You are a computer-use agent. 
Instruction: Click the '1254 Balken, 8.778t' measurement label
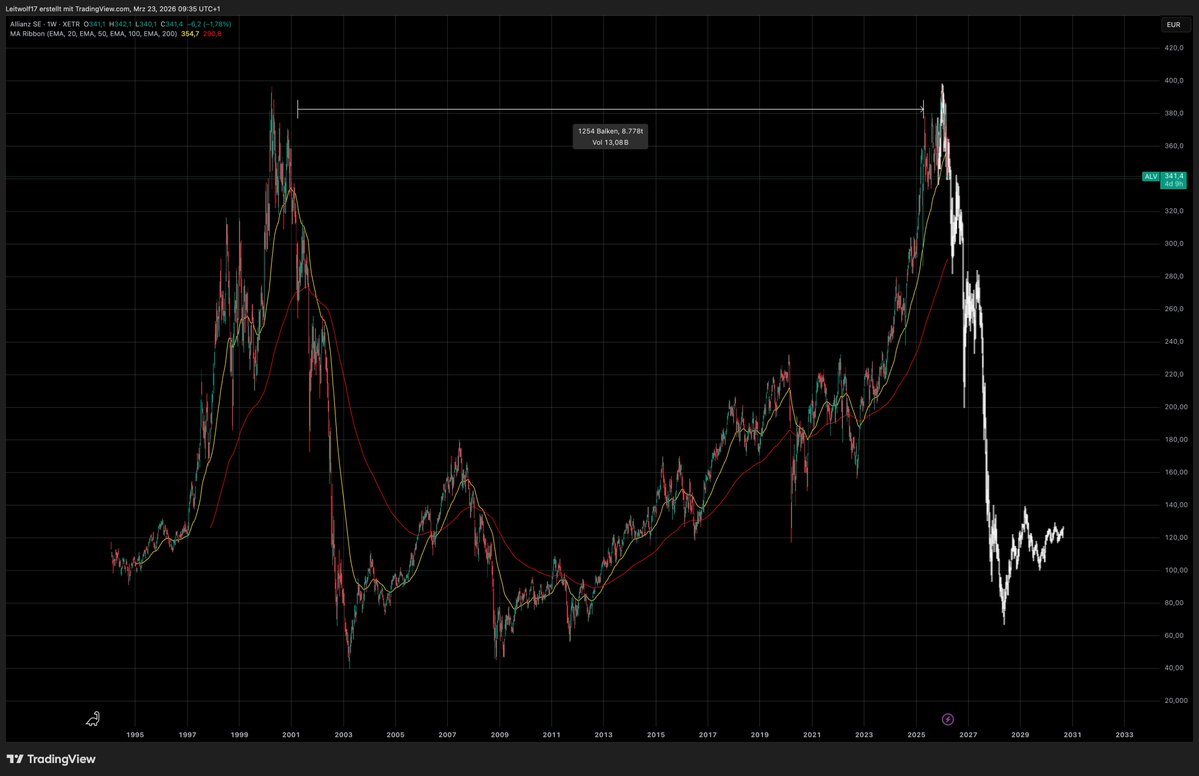(610, 131)
